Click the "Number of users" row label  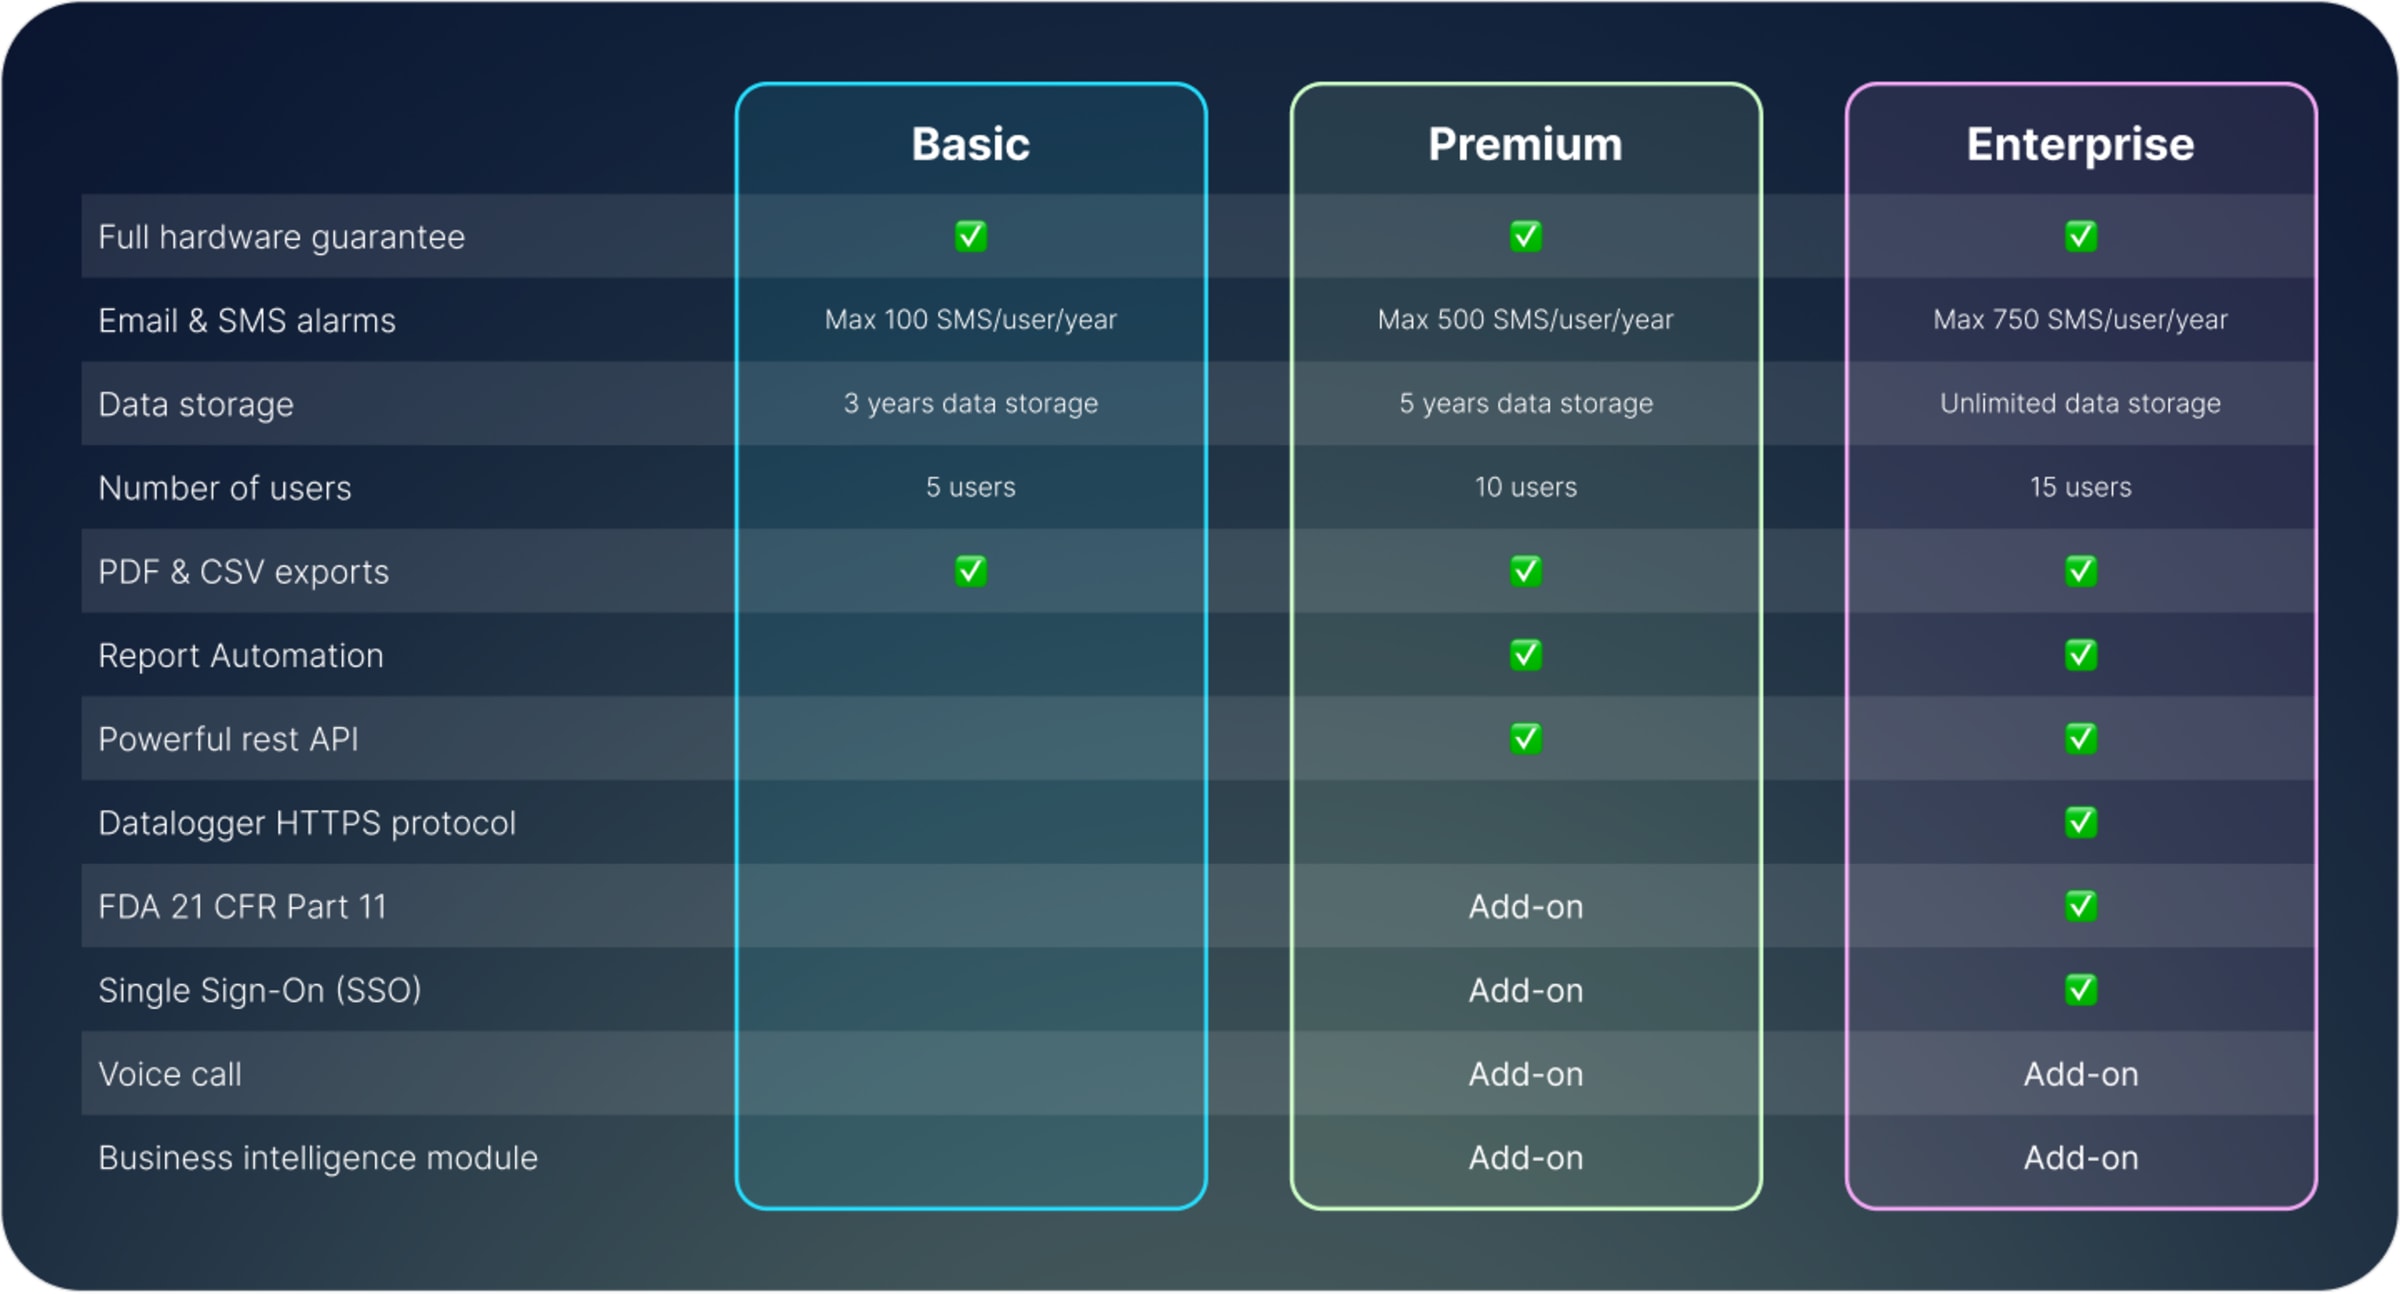point(225,488)
